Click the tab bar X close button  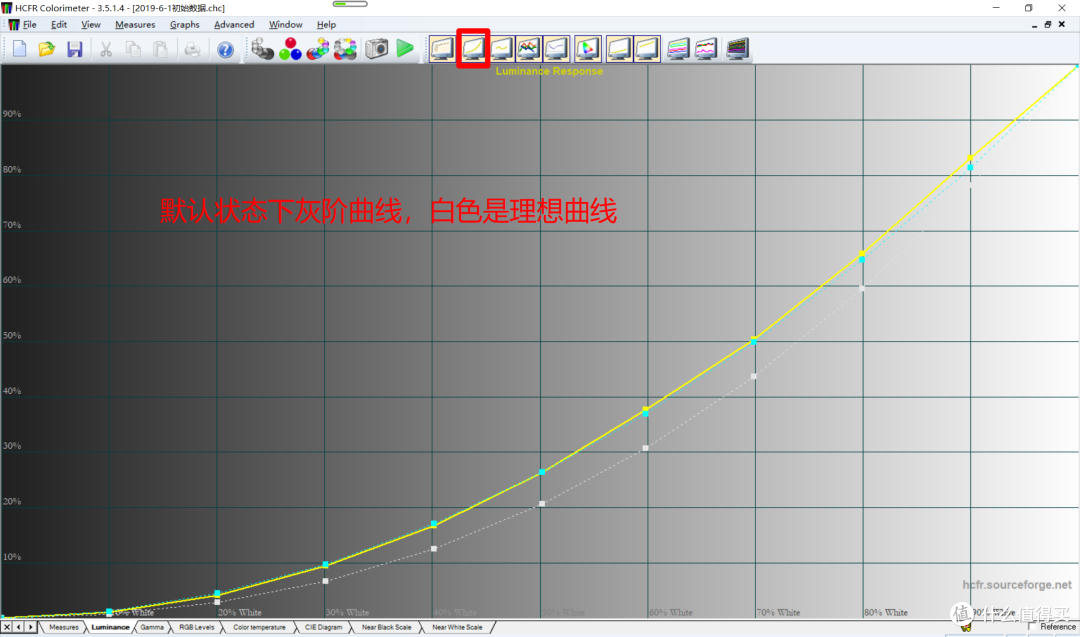[7, 627]
